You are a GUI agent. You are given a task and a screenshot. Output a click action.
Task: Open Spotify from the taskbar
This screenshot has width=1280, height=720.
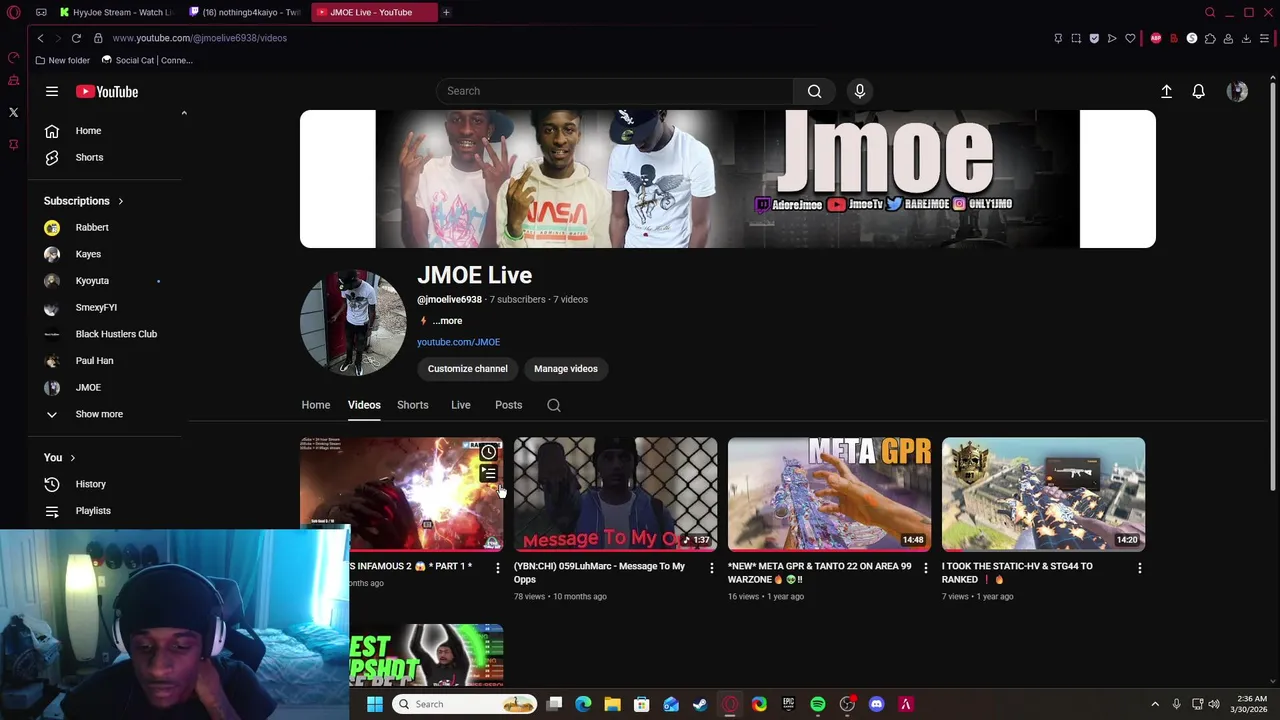point(818,704)
